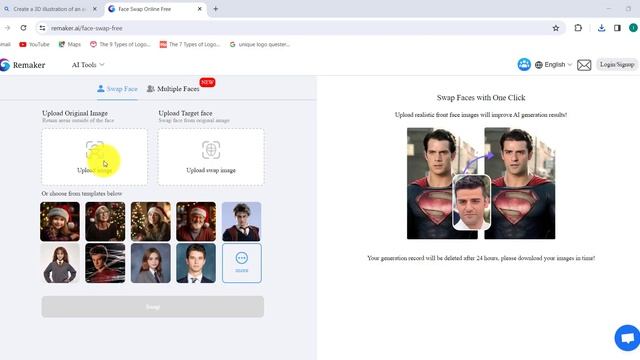
Task: Click the forward navigation arrow
Action: point(7,28)
